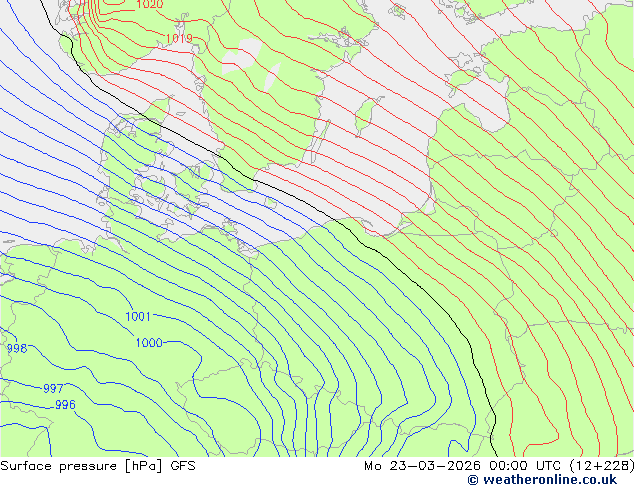
Task: Click the 998 isobar label
Action: pos(17,348)
